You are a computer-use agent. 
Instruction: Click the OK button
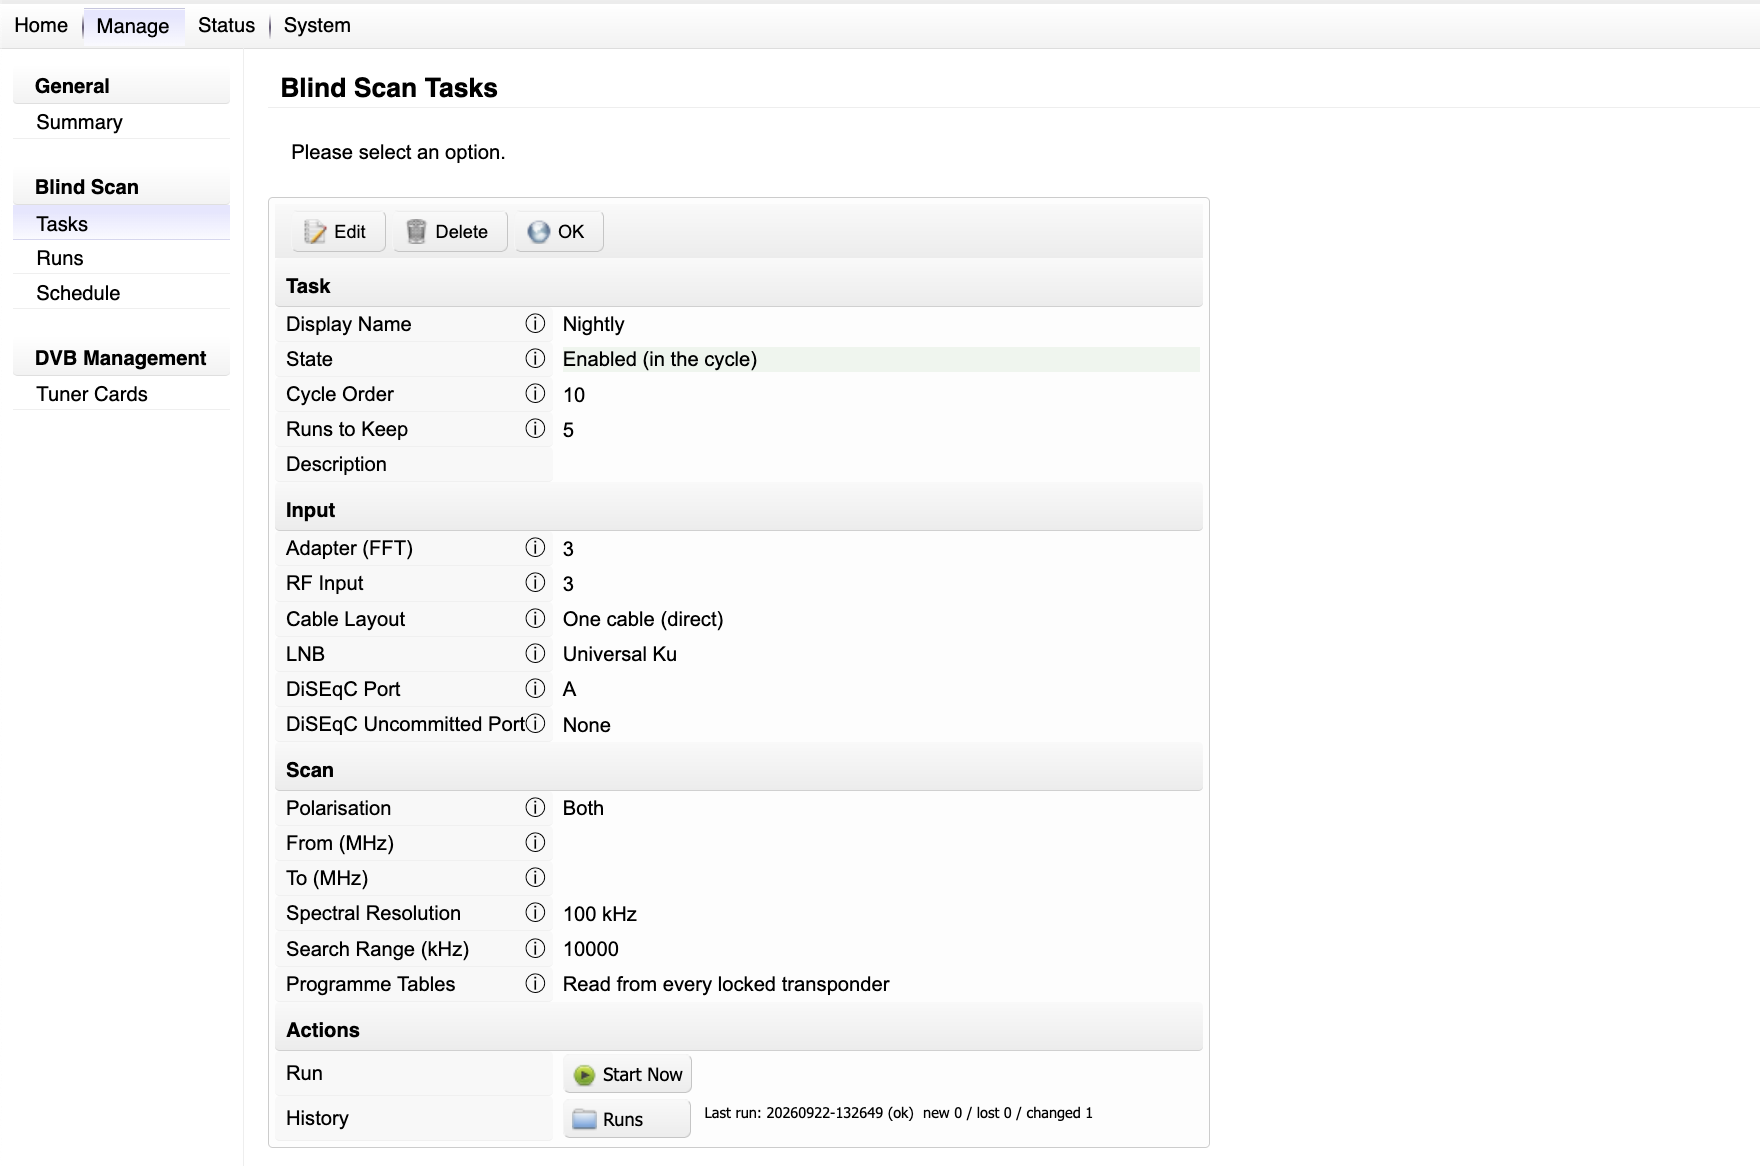click(559, 232)
